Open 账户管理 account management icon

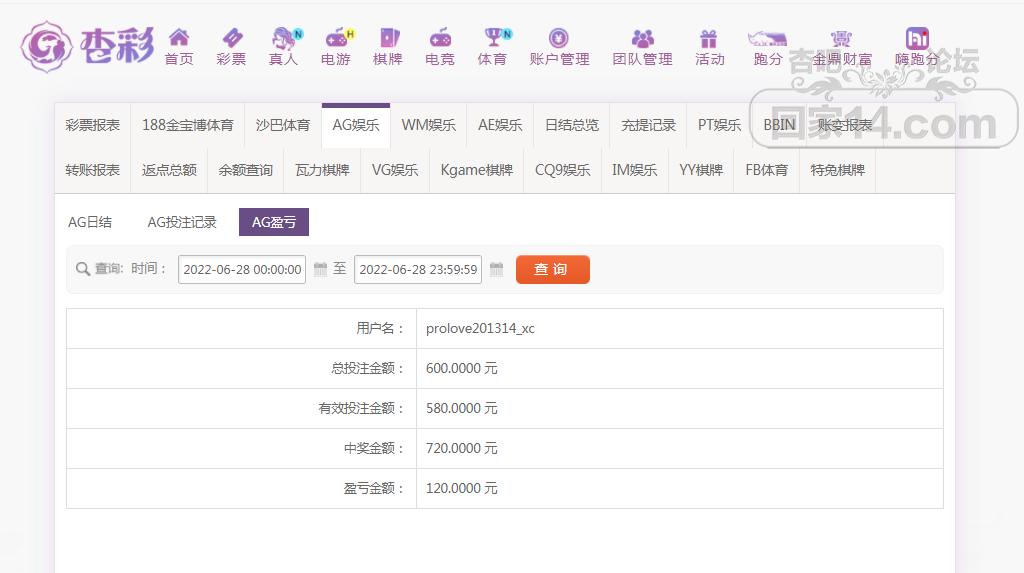[559, 39]
